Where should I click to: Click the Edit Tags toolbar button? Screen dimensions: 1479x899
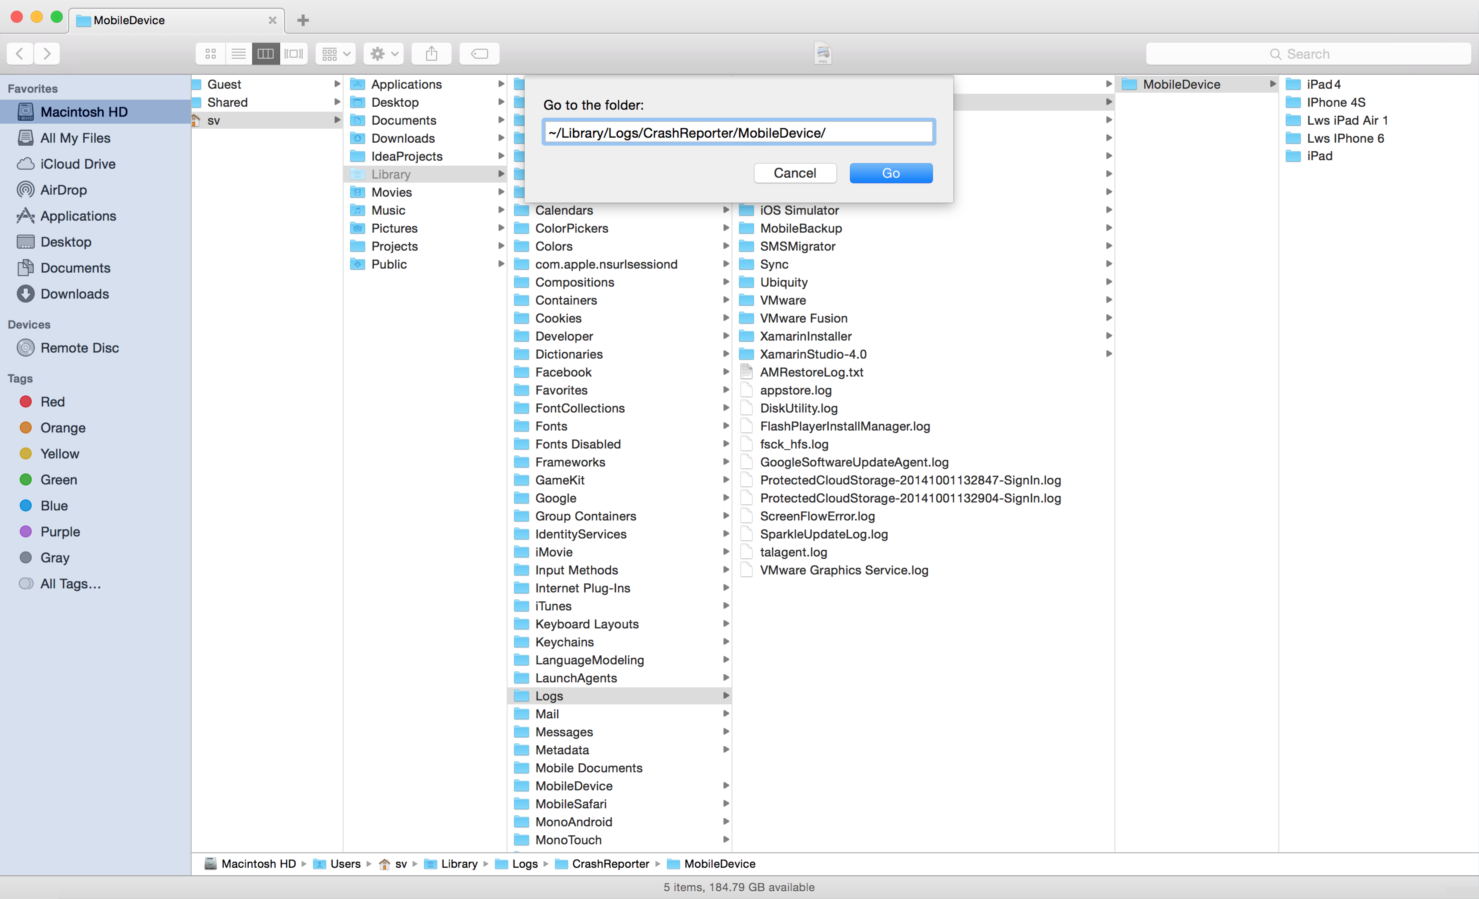(480, 54)
